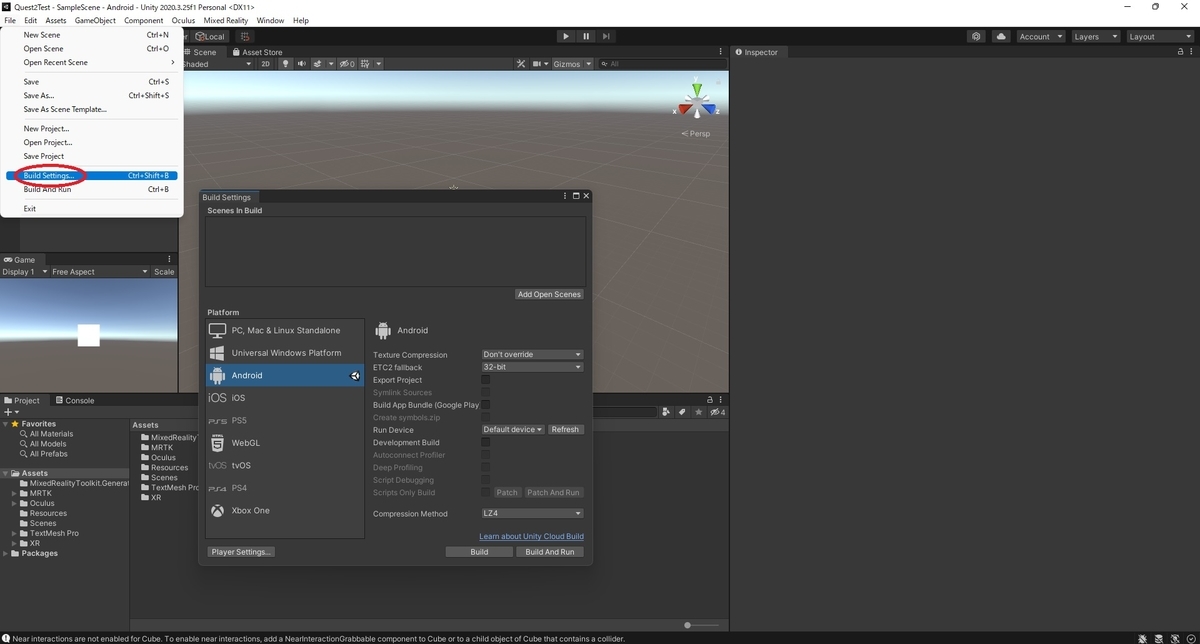1200x644 pixels.
Task: Switch to the Console tab
Action: tap(75, 400)
